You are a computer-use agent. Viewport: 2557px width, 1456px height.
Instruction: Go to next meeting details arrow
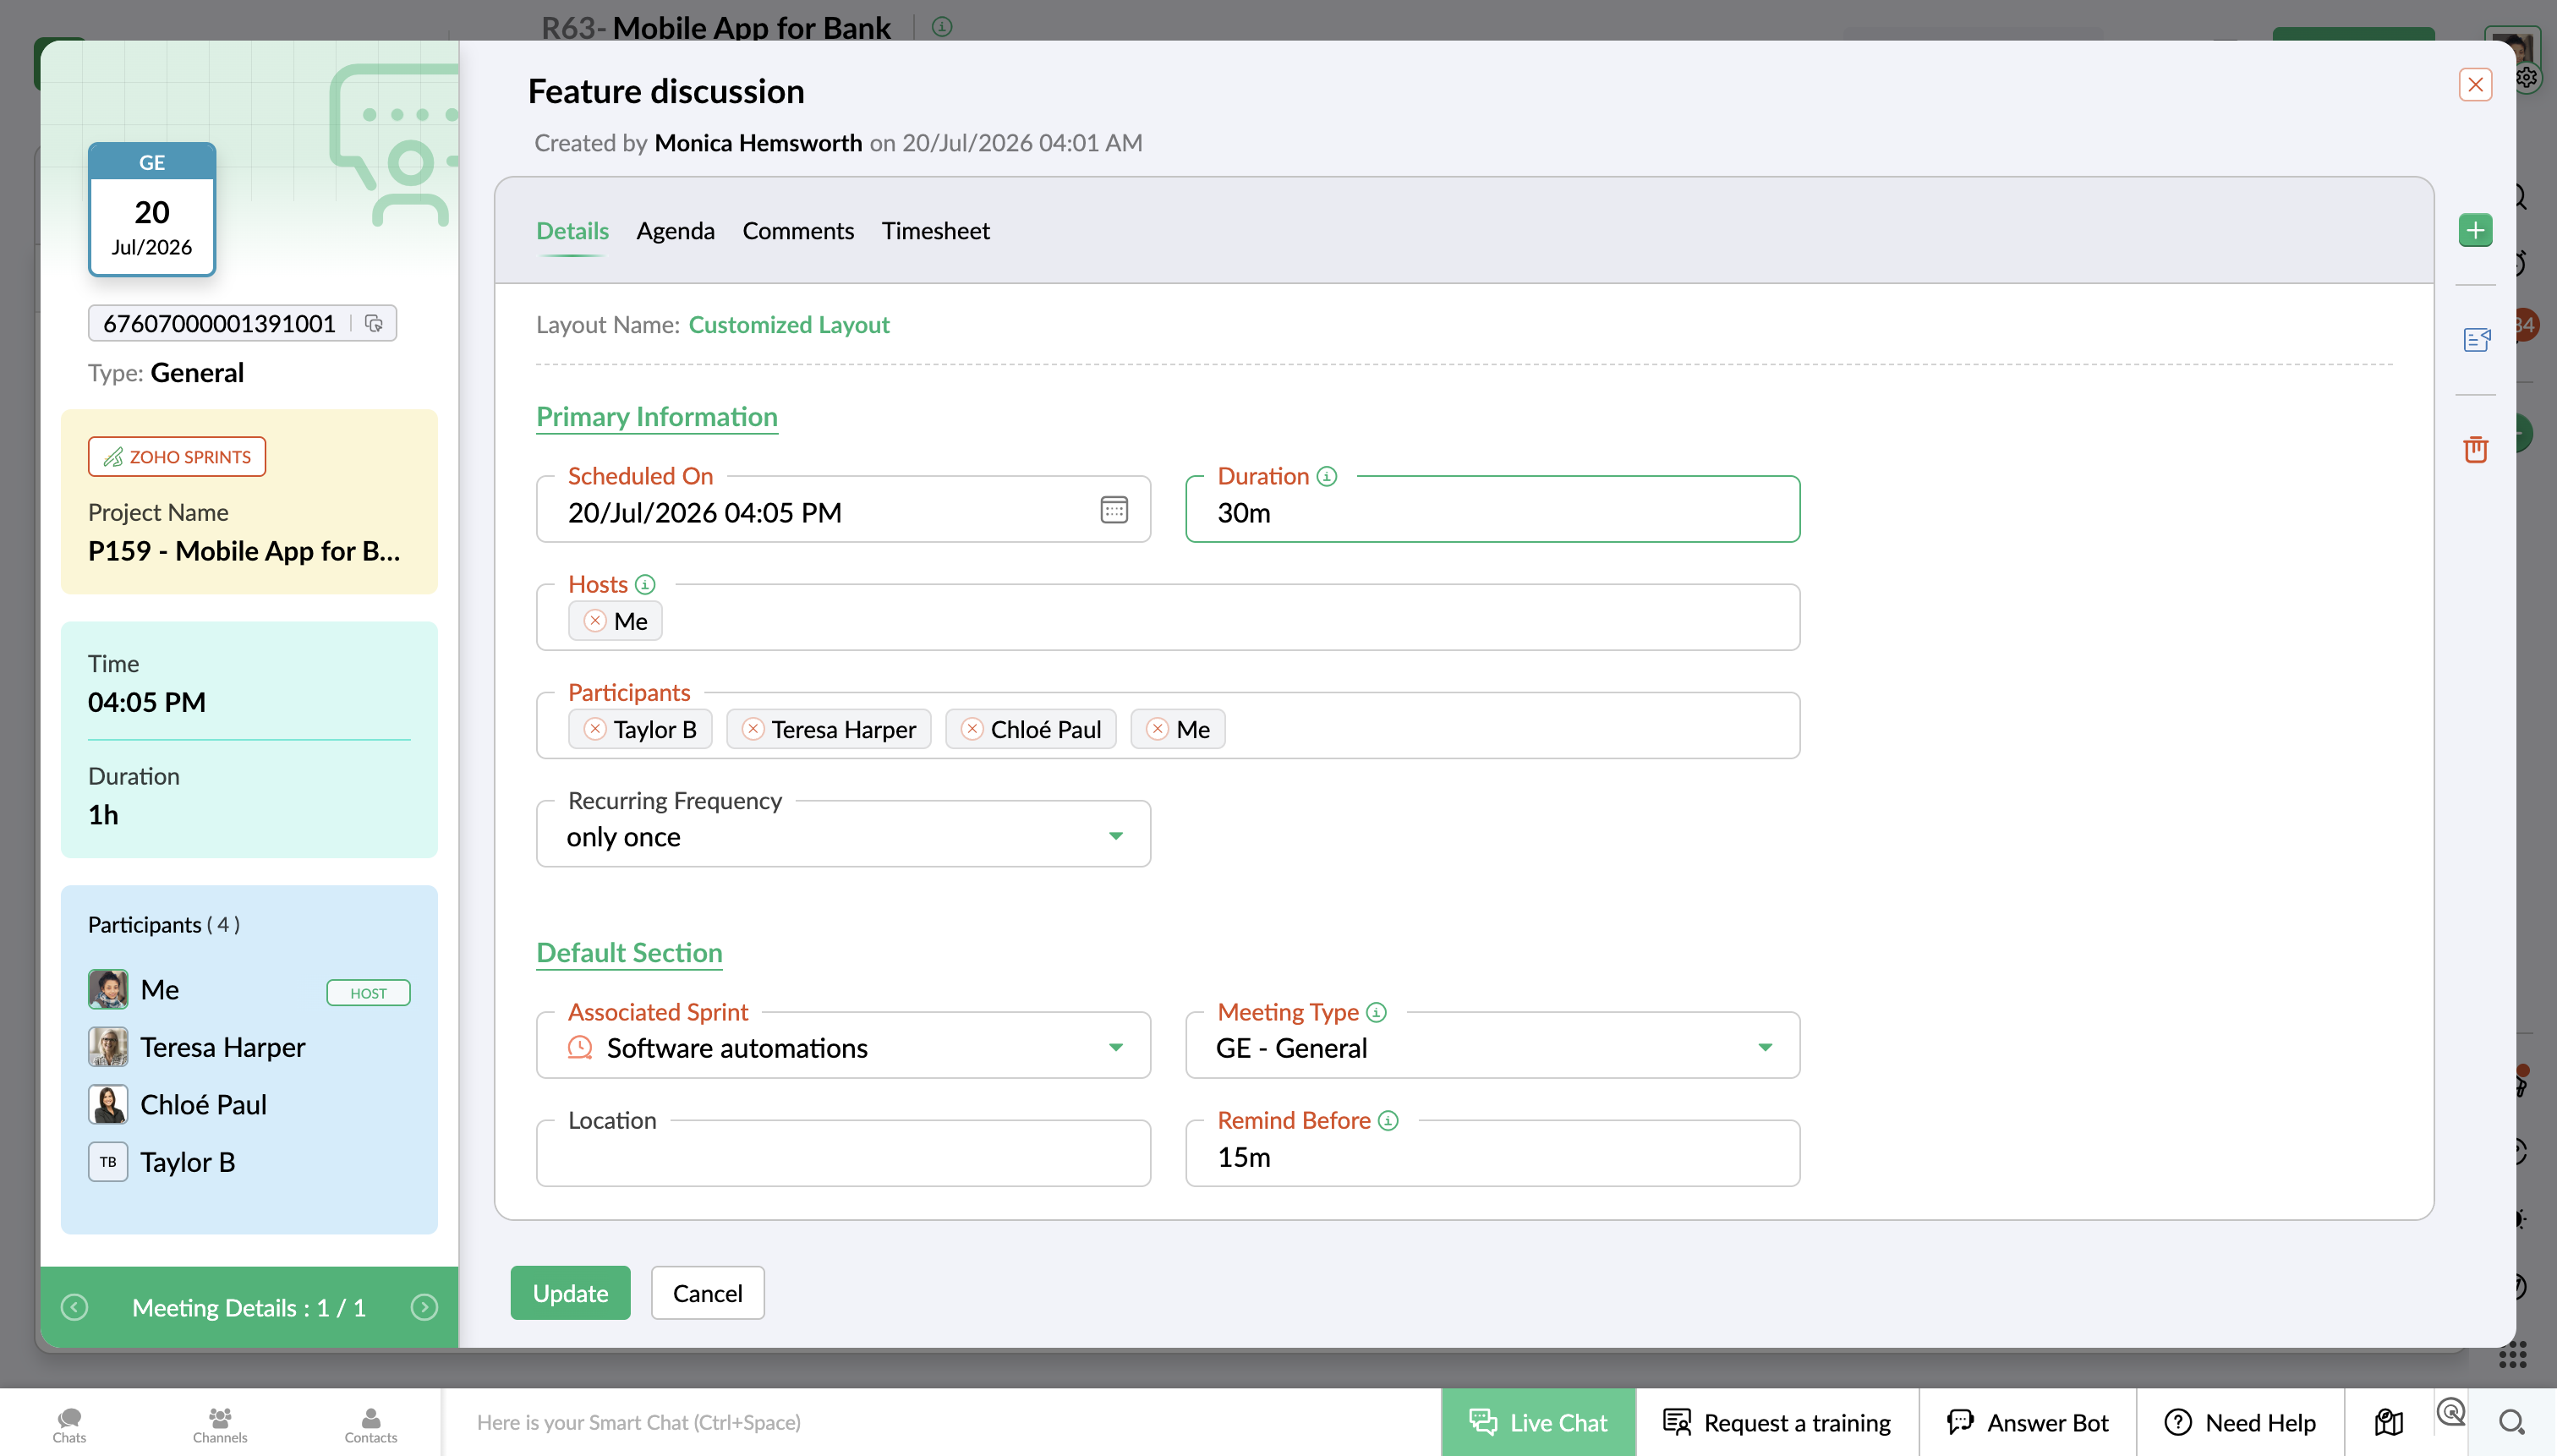point(424,1307)
